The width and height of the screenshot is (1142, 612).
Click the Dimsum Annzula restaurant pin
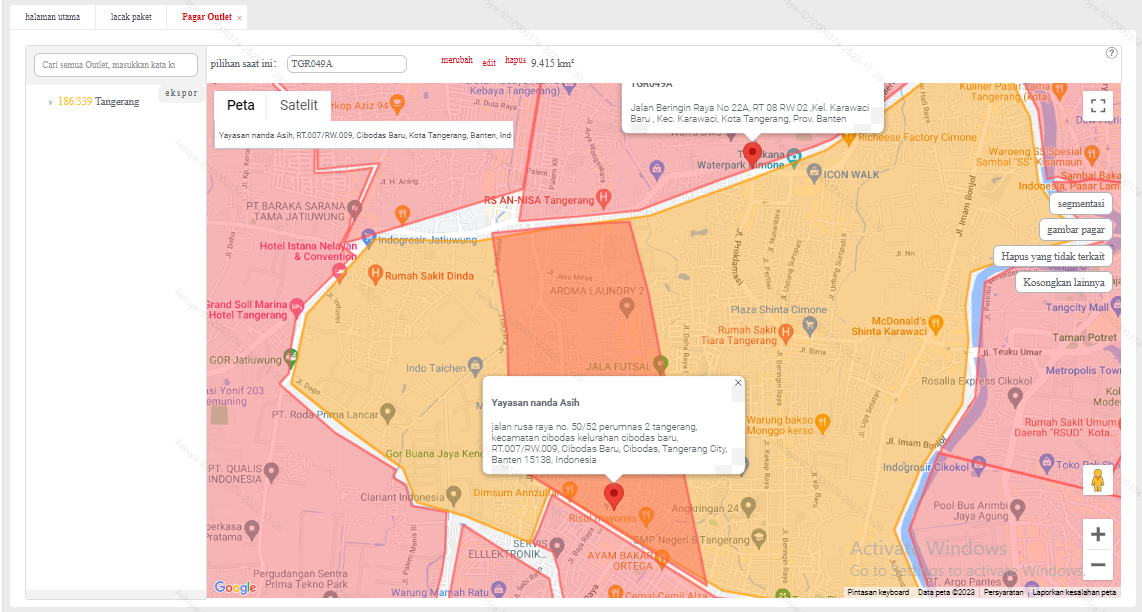coord(570,489)
